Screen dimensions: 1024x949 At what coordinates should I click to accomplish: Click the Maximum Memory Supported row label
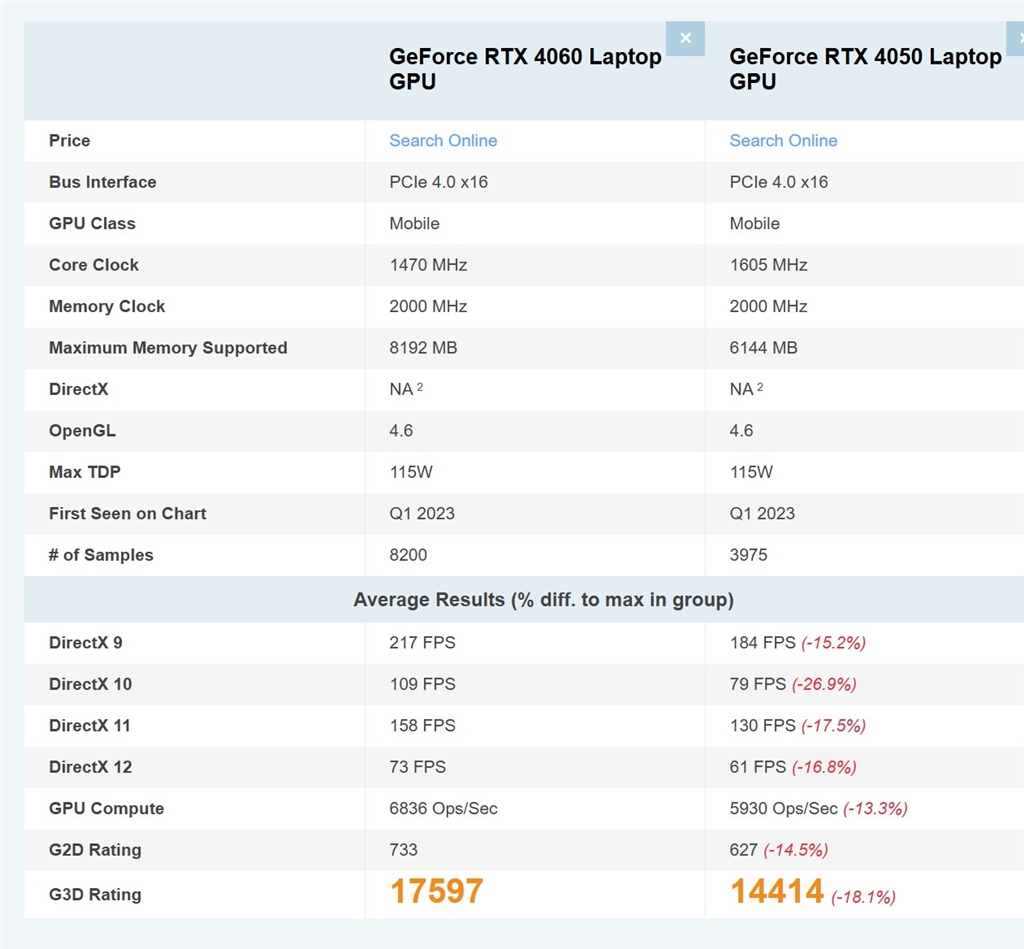coord(168,348)
